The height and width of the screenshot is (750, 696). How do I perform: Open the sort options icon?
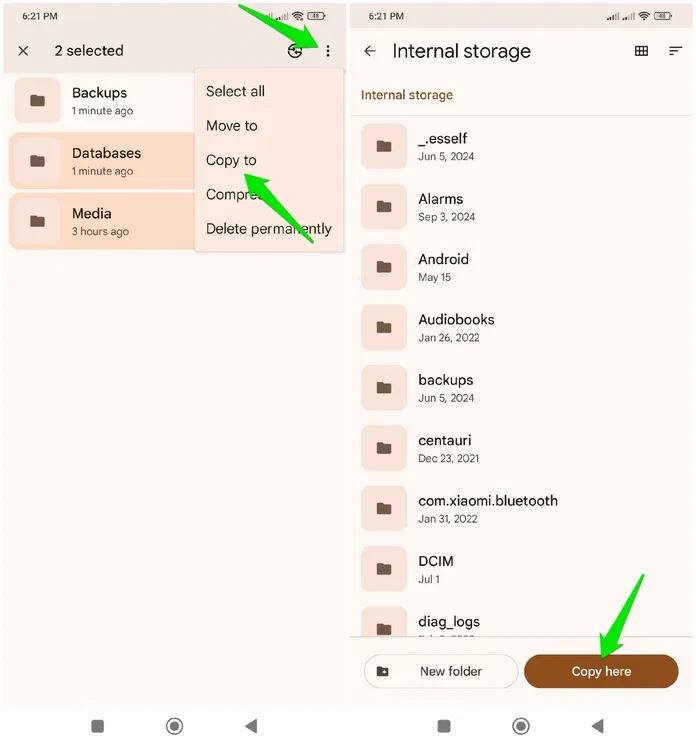click(x=675, y=51)
